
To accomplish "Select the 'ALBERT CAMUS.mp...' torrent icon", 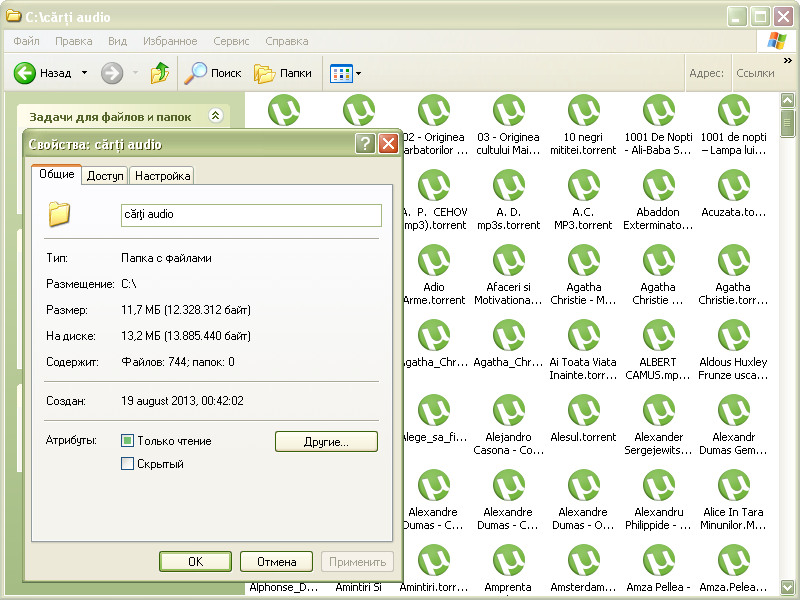I will [x=659, y=335].
